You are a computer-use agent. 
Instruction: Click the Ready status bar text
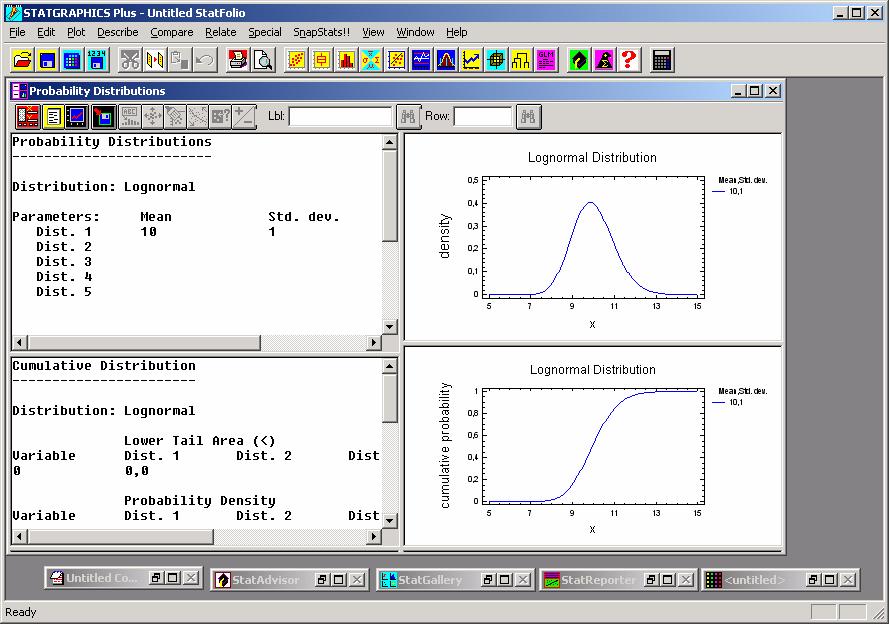click(20, 612)
